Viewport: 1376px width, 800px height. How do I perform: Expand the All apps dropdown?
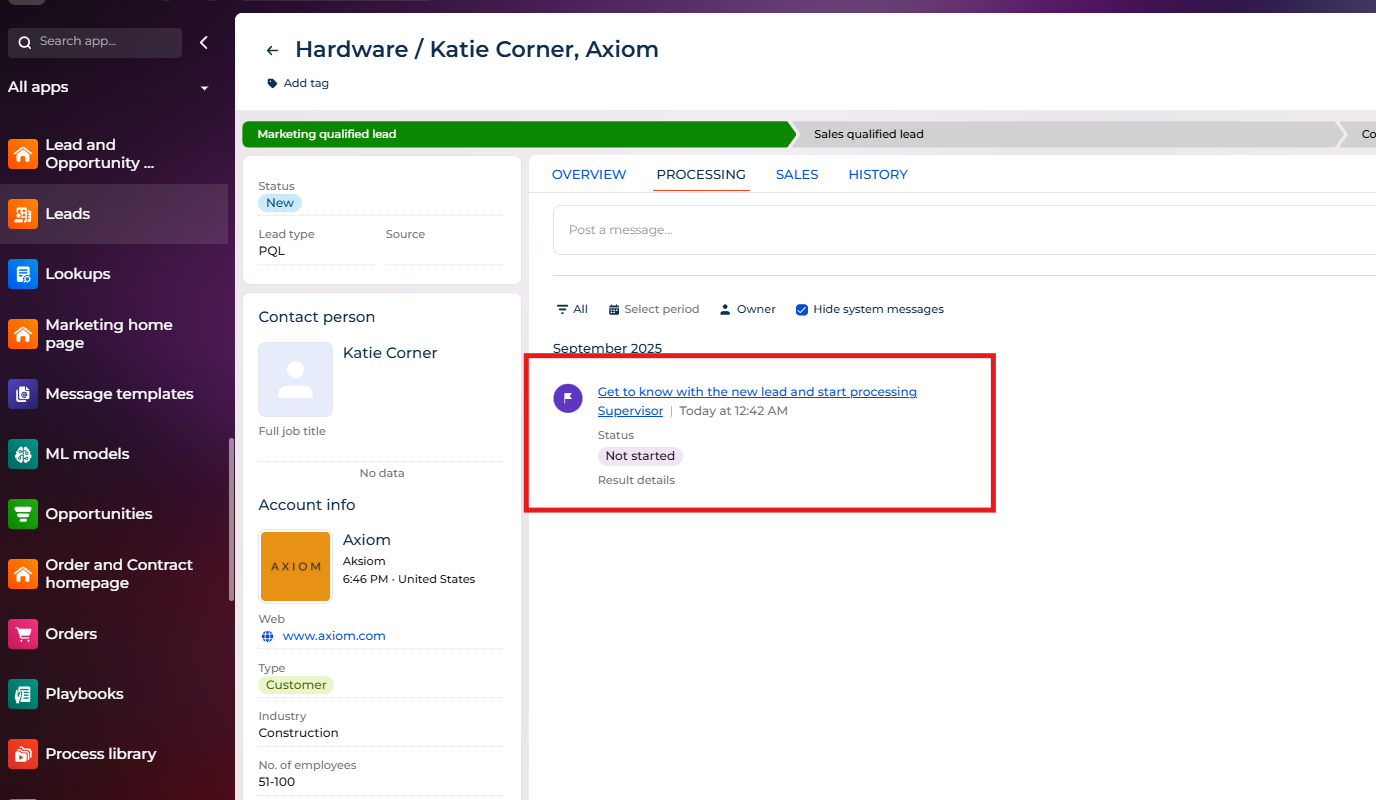204,88
